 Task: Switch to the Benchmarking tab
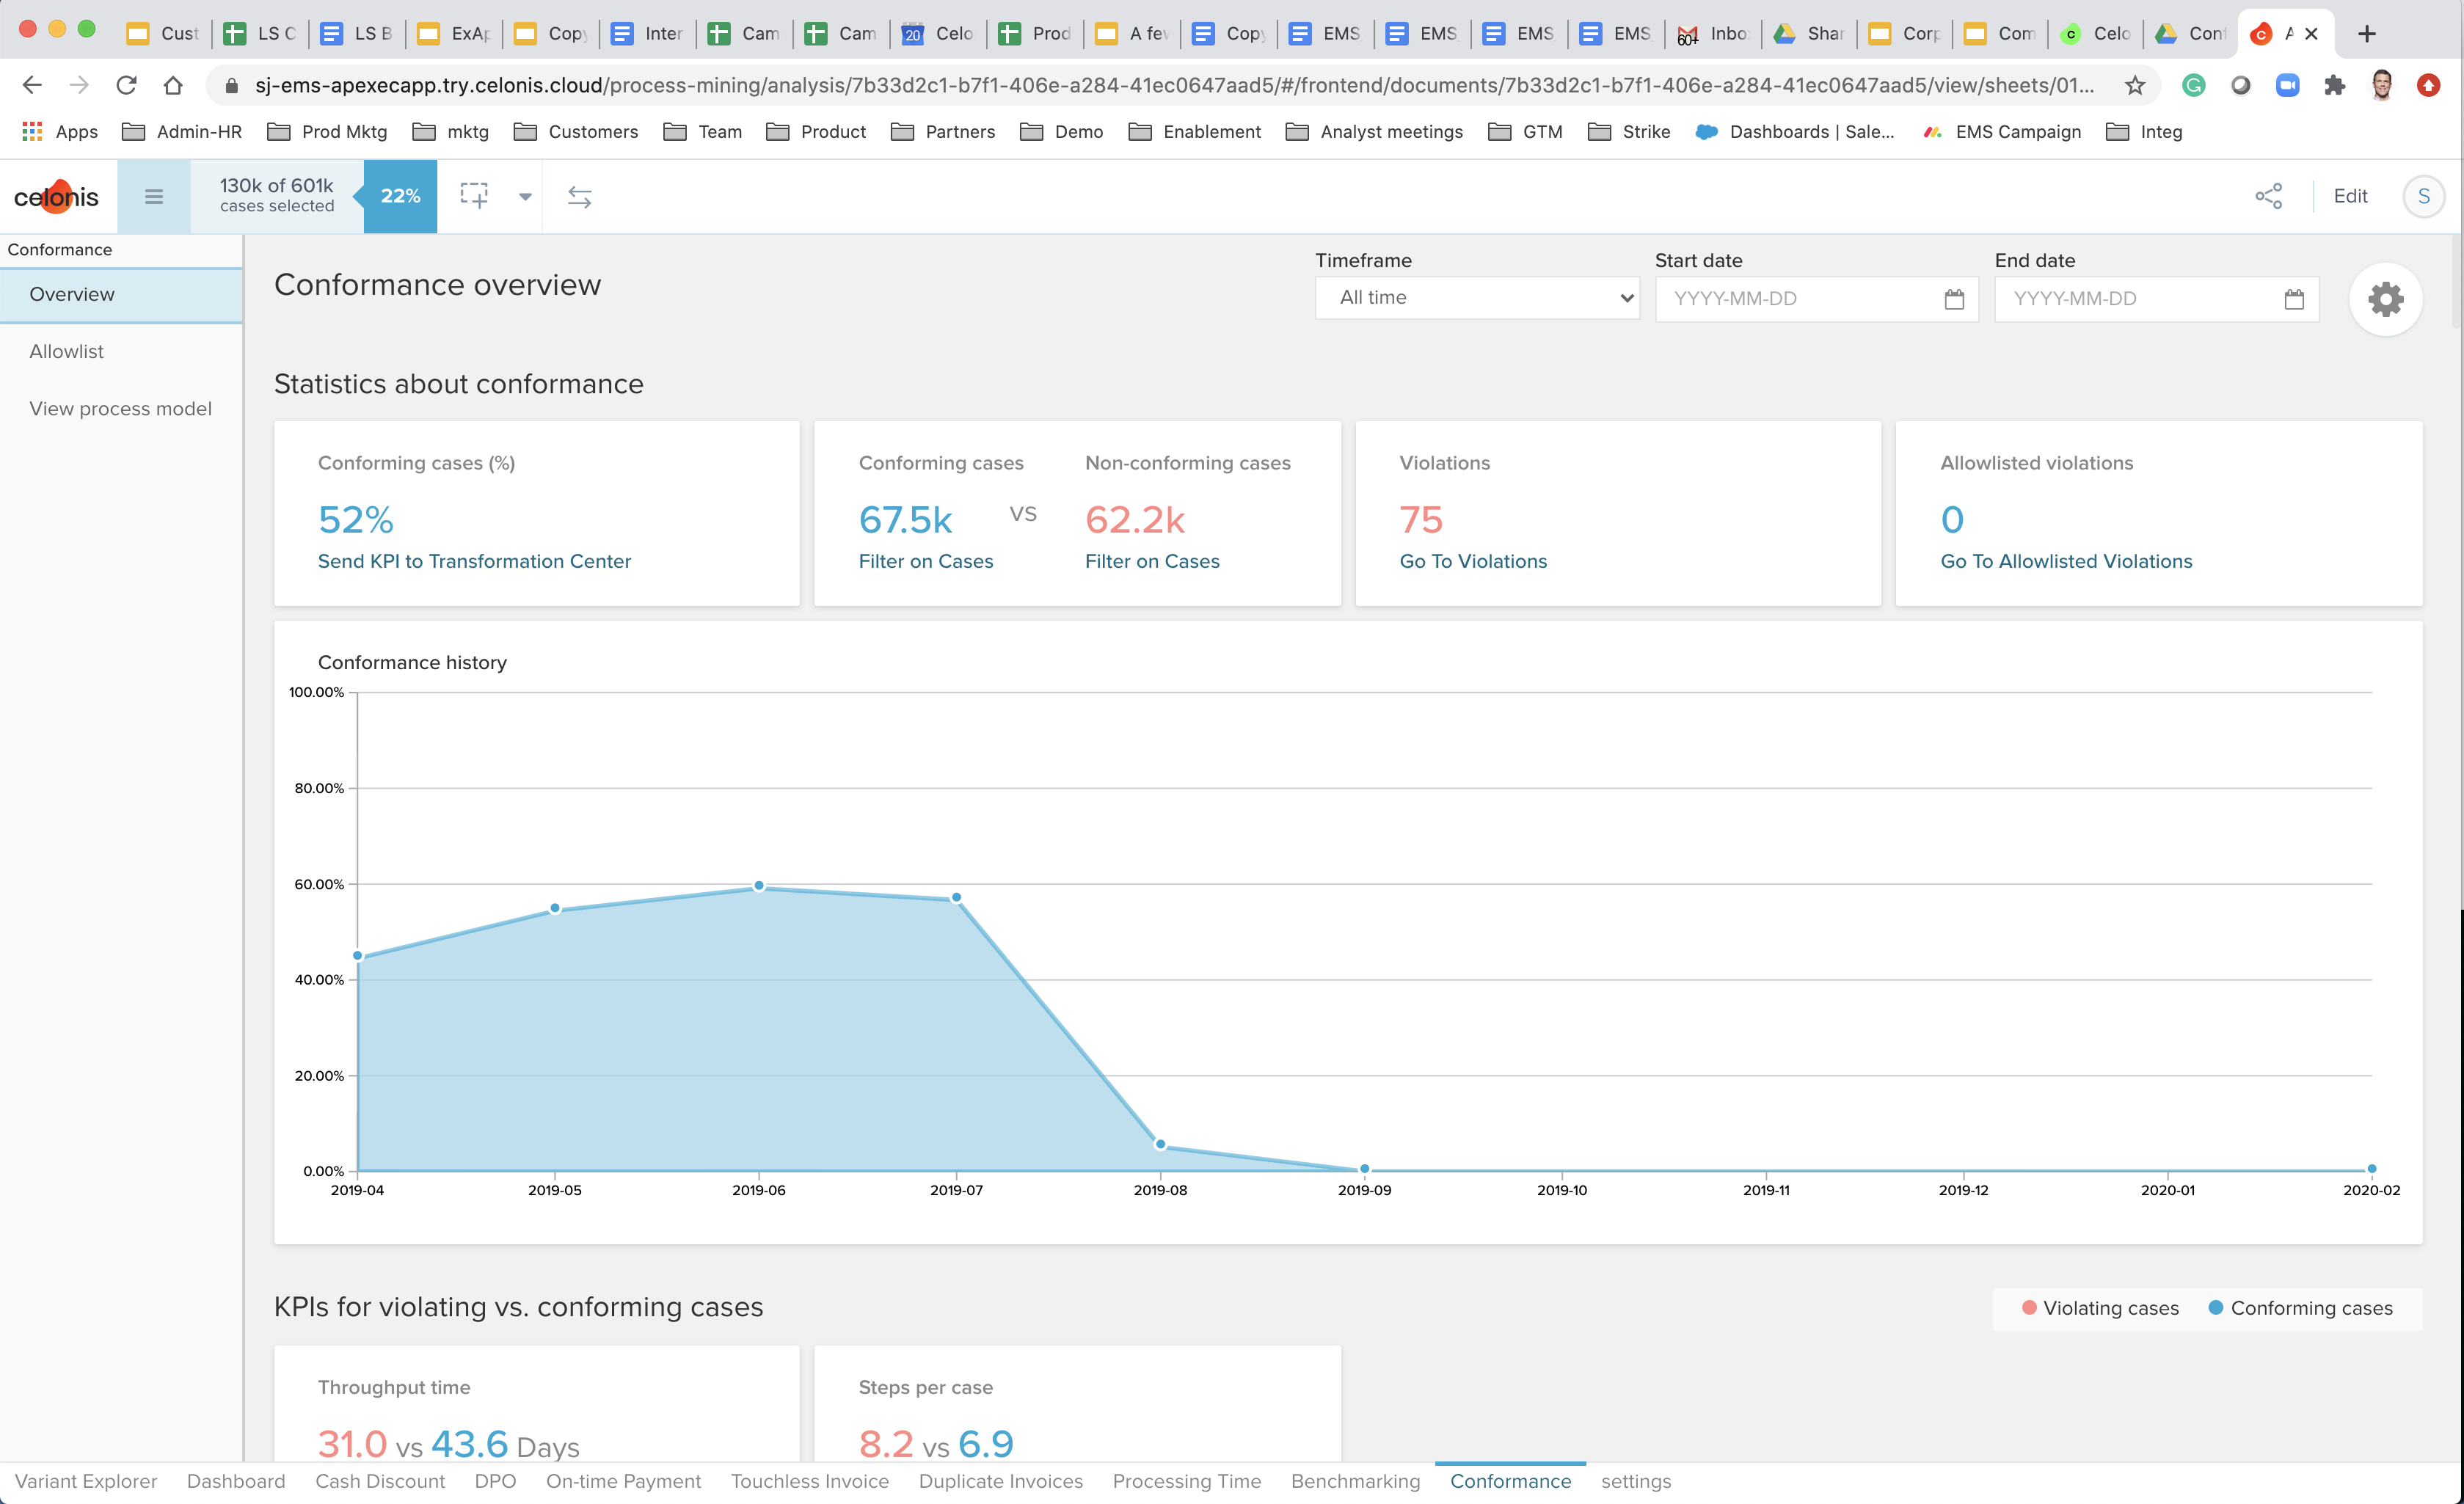point(1355,1481)
